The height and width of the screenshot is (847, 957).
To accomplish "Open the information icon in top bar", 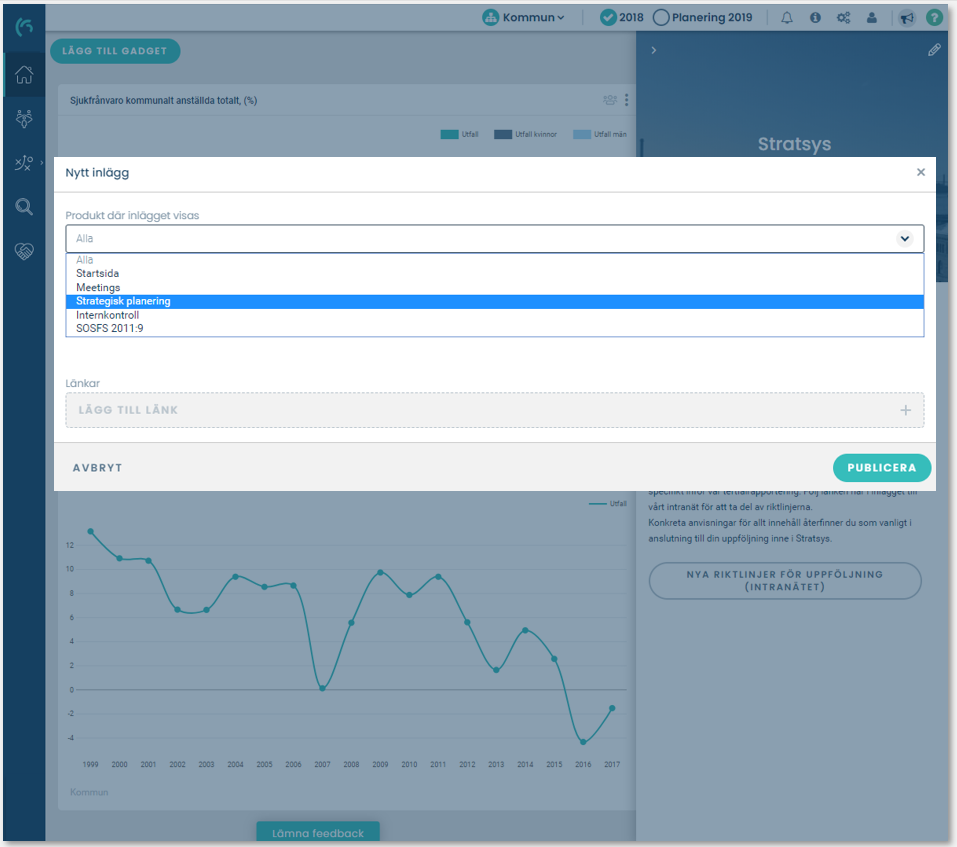I will click(x=815, y=18).
